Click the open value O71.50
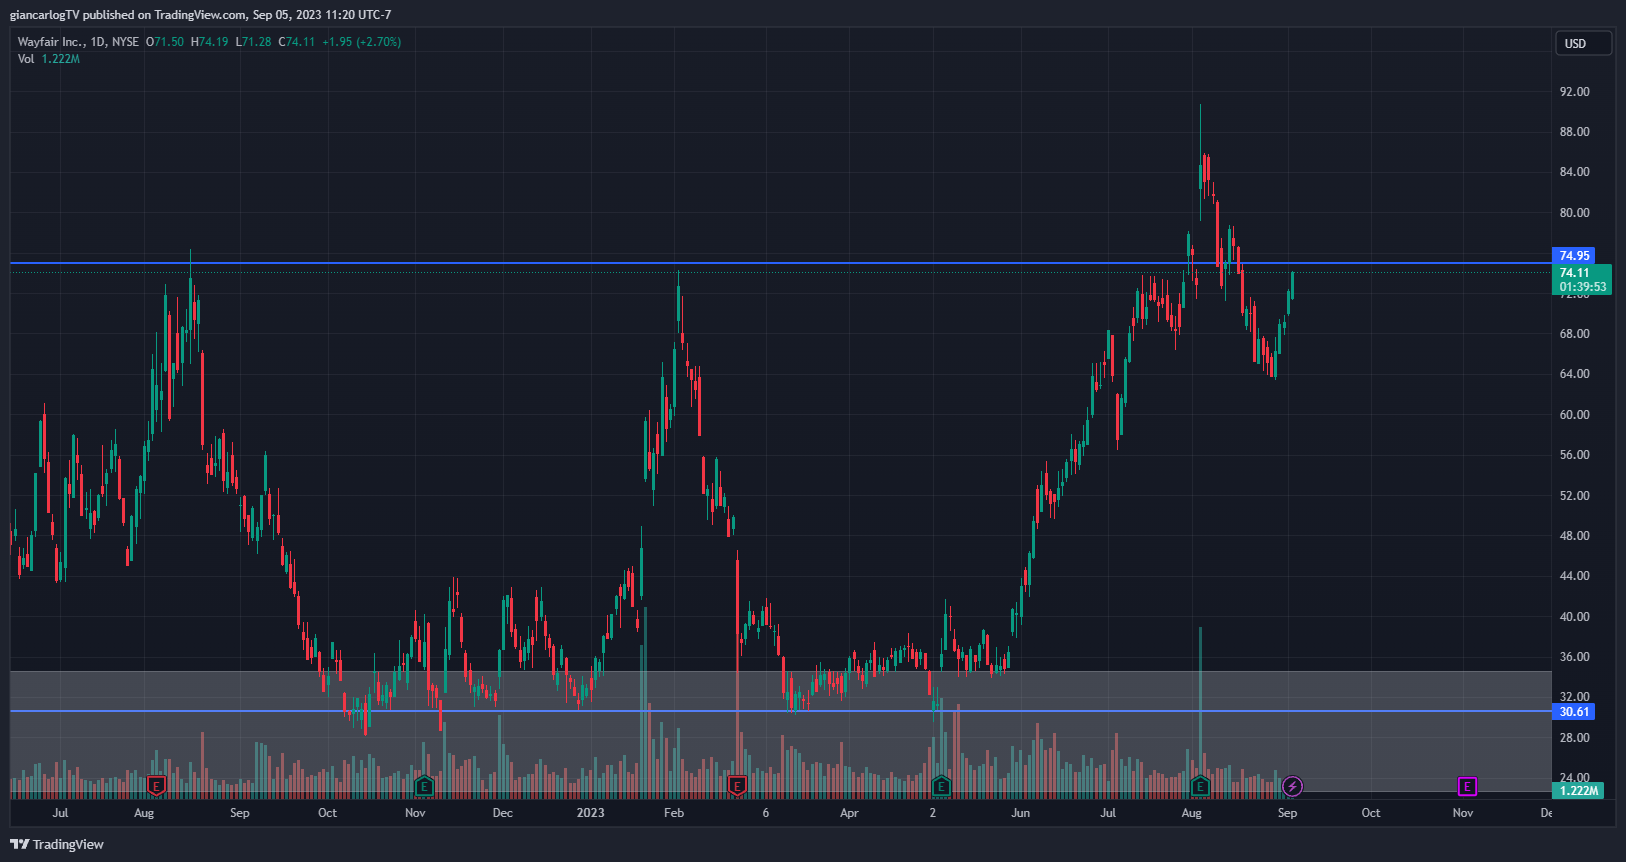Image resolution: width=1626 pixels, height=862 pixels. [x=165, y=42]
